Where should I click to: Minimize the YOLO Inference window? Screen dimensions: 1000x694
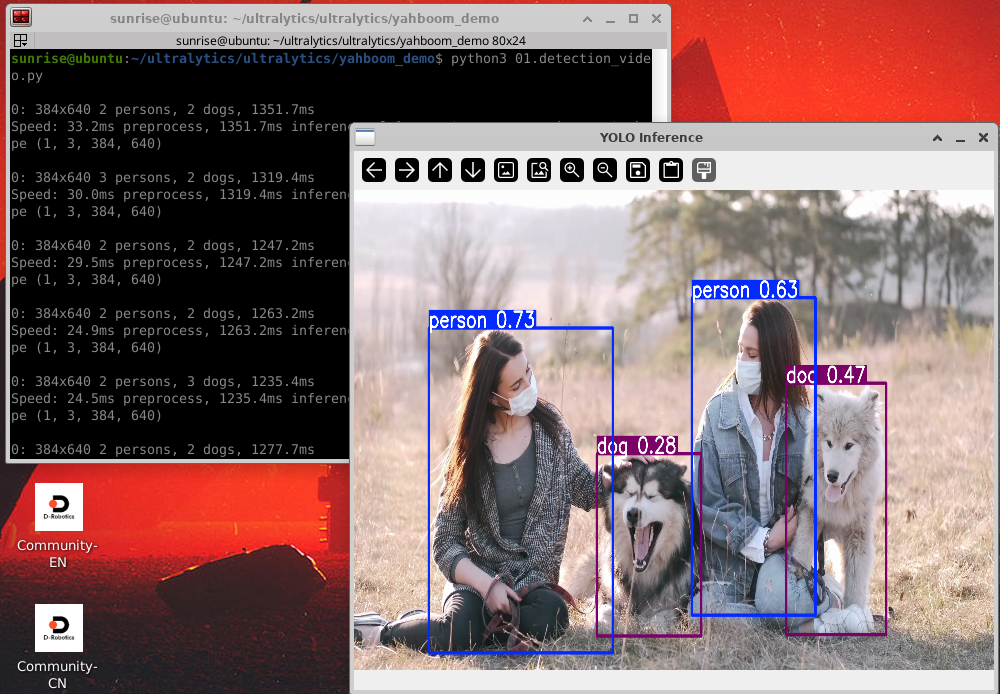pos(960,138)
